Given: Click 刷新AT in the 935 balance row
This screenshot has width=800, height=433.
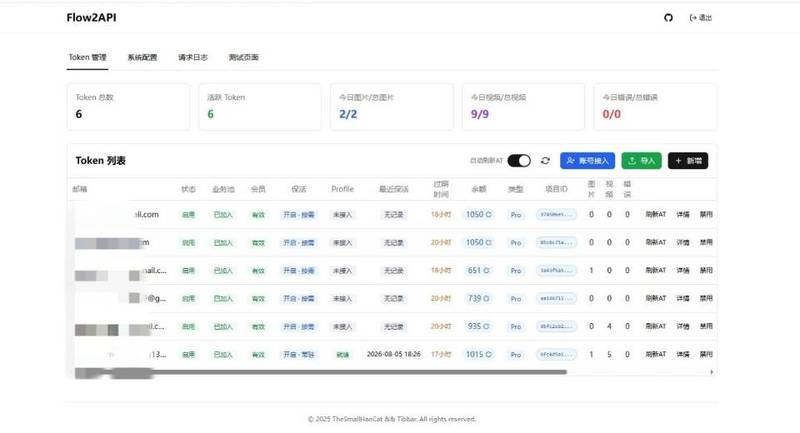Looking at the screenshot, I should (656, 326).
